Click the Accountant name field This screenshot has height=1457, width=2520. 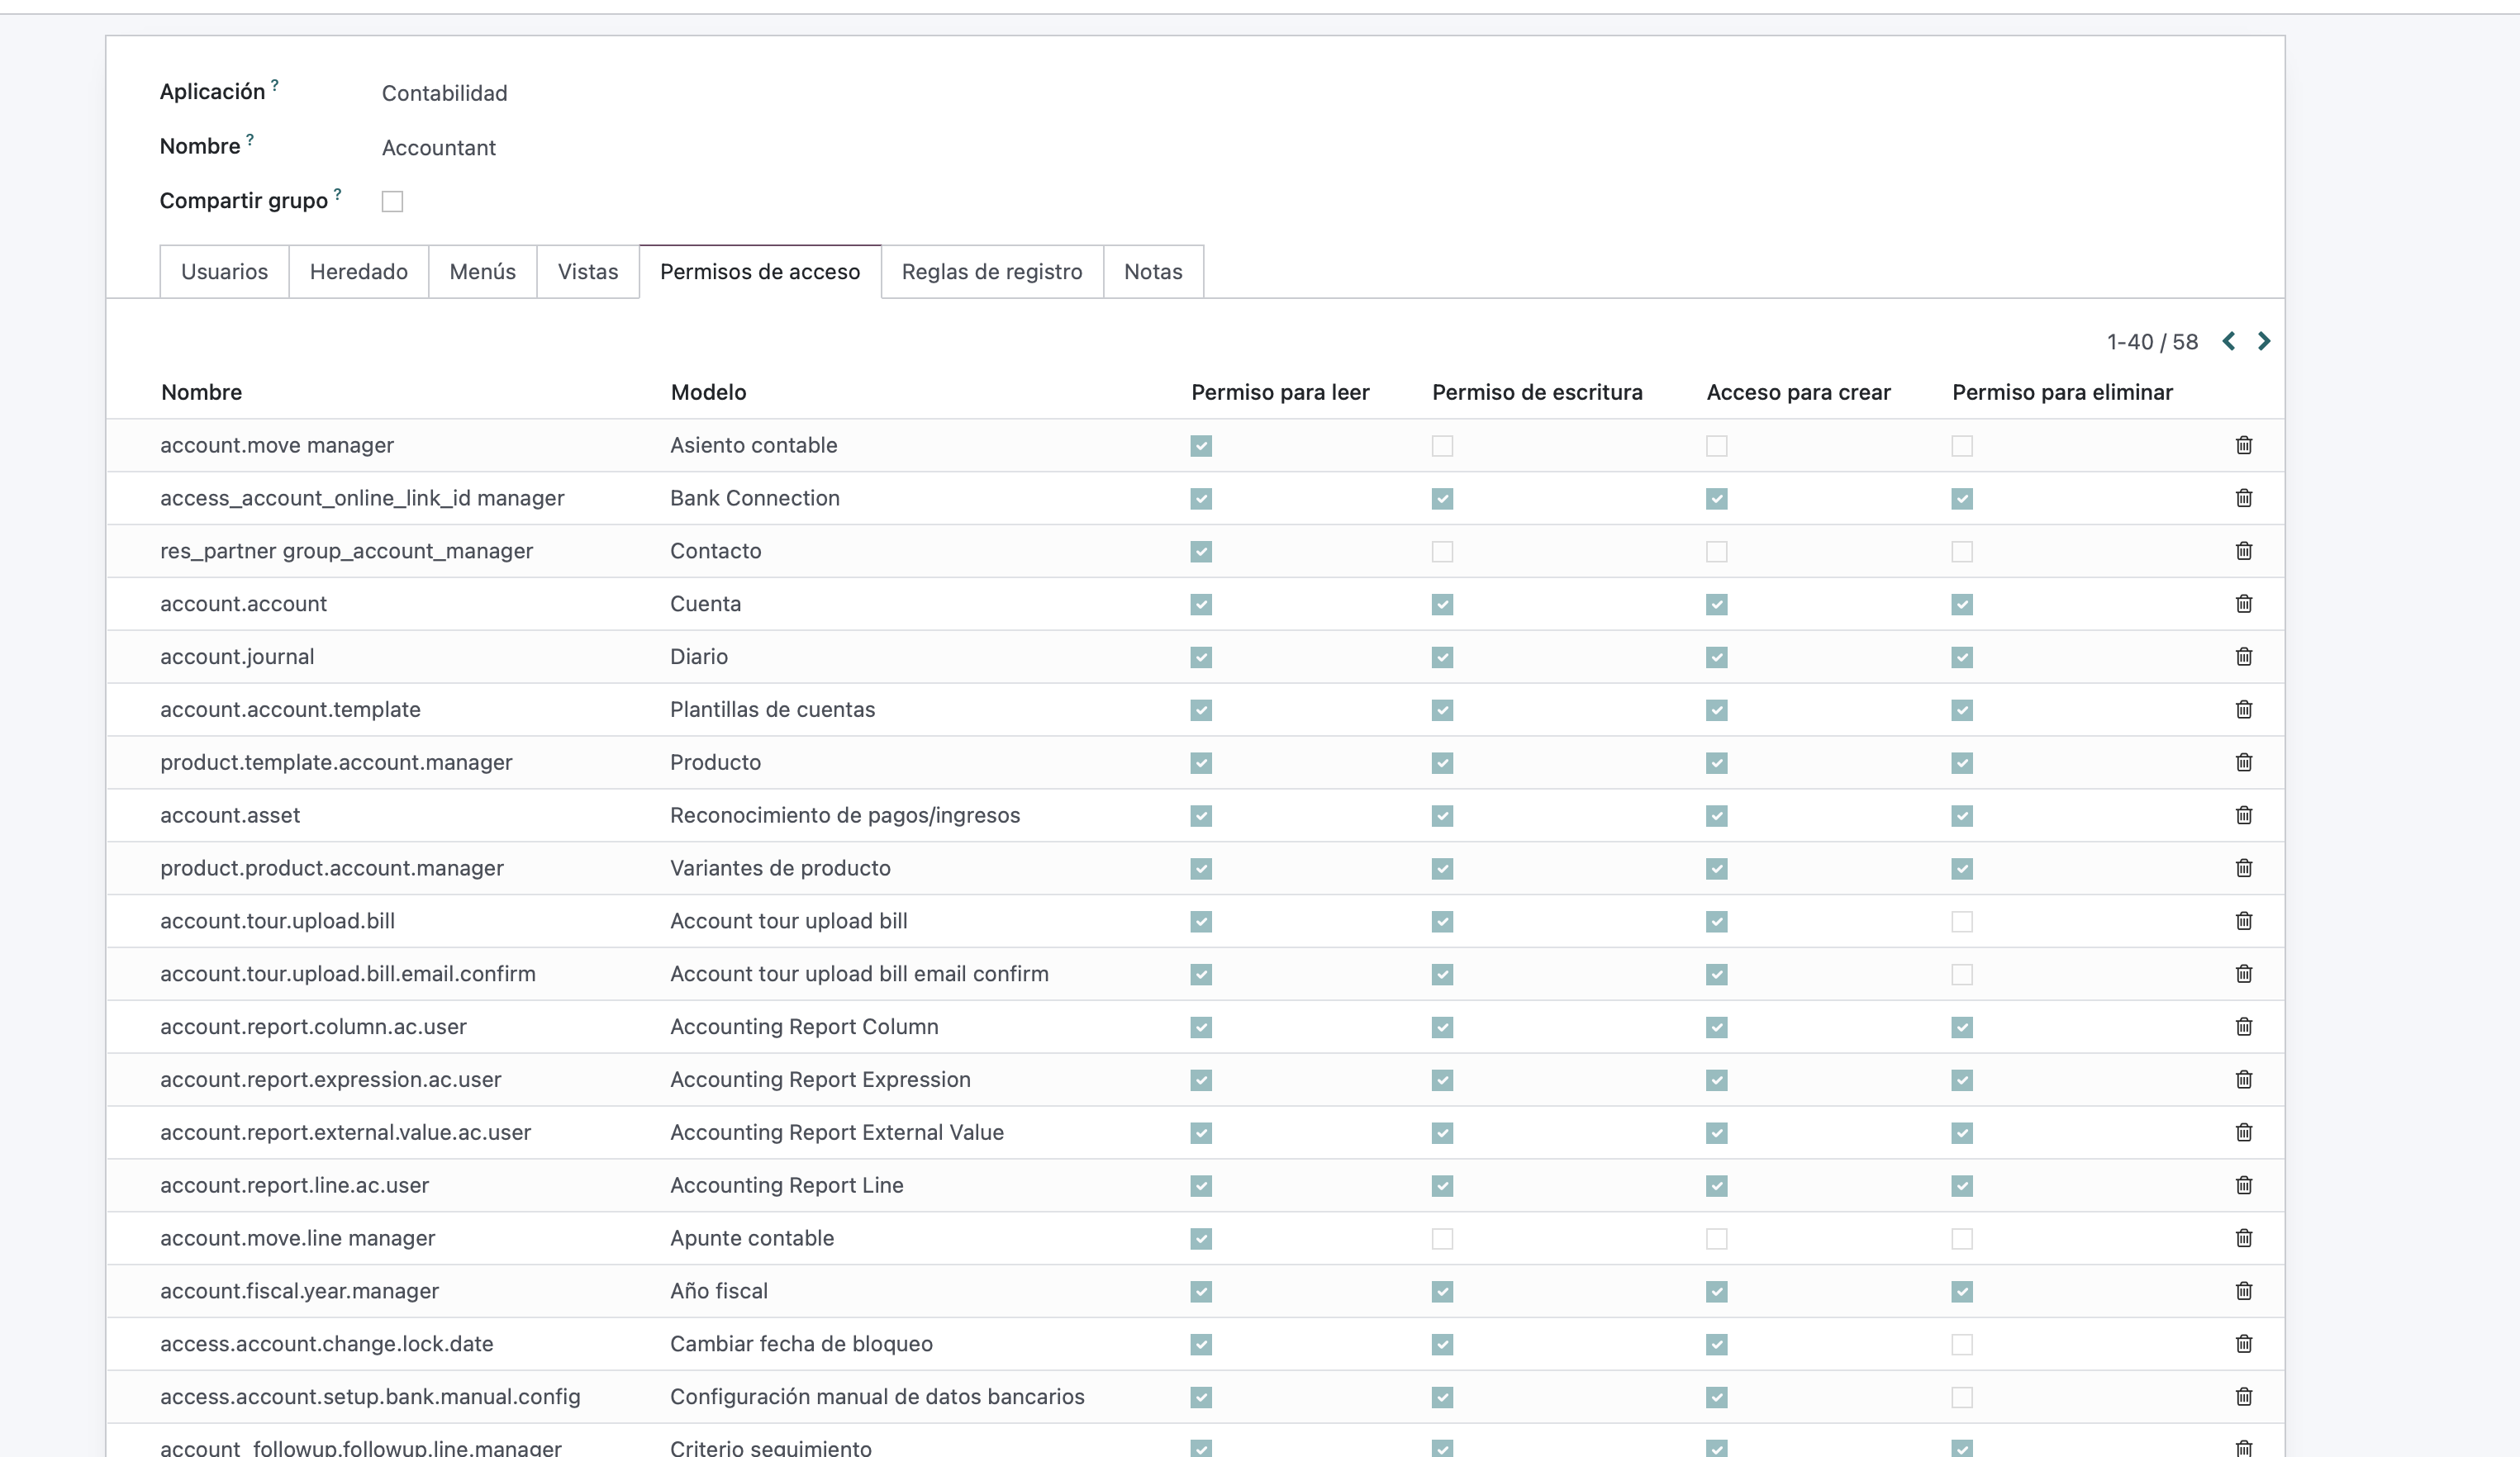coord(439,148)
